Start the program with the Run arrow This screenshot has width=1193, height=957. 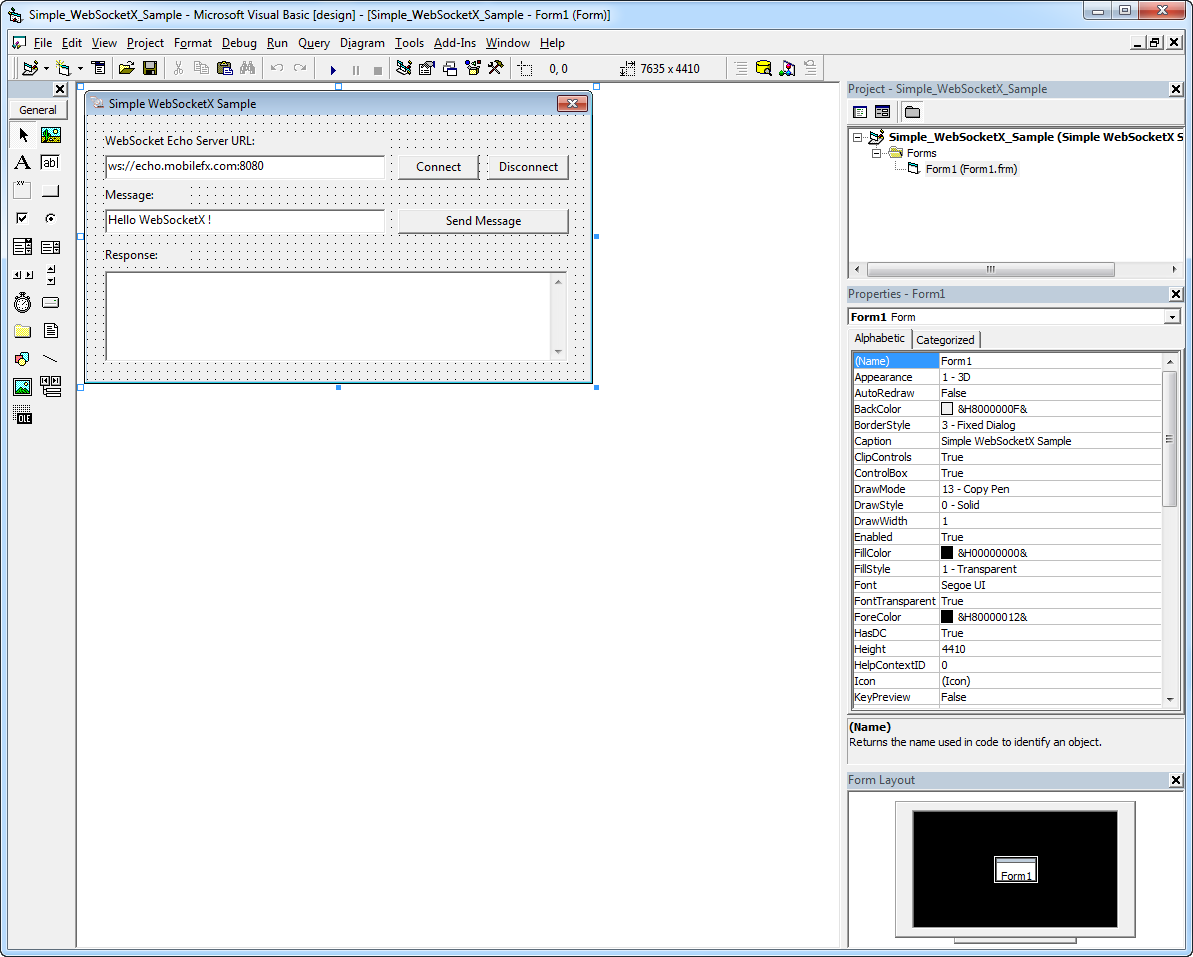332,69
